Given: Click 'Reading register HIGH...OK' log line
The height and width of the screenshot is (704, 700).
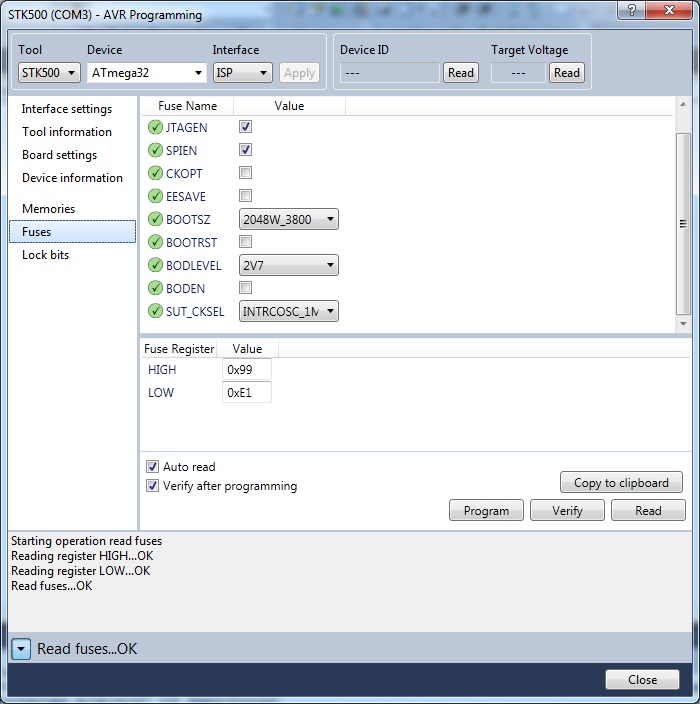Looking at the screenshot, I should pos(82,556).
